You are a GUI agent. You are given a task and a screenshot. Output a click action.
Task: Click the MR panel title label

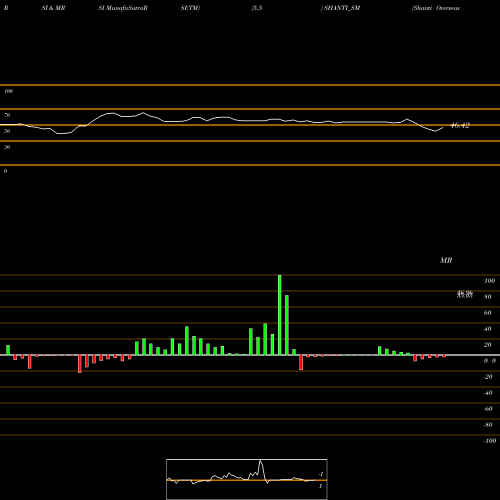click(x=446, y=260)
